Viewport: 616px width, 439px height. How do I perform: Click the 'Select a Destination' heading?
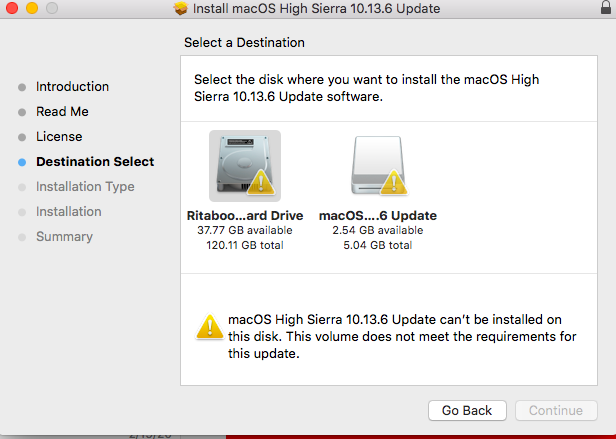[244, 42]
